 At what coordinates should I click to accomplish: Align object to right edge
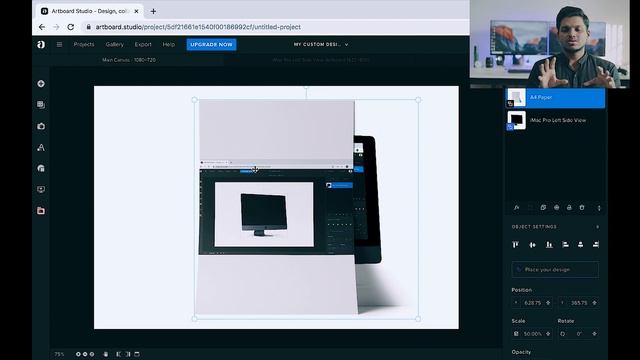[x=596, y=244]
